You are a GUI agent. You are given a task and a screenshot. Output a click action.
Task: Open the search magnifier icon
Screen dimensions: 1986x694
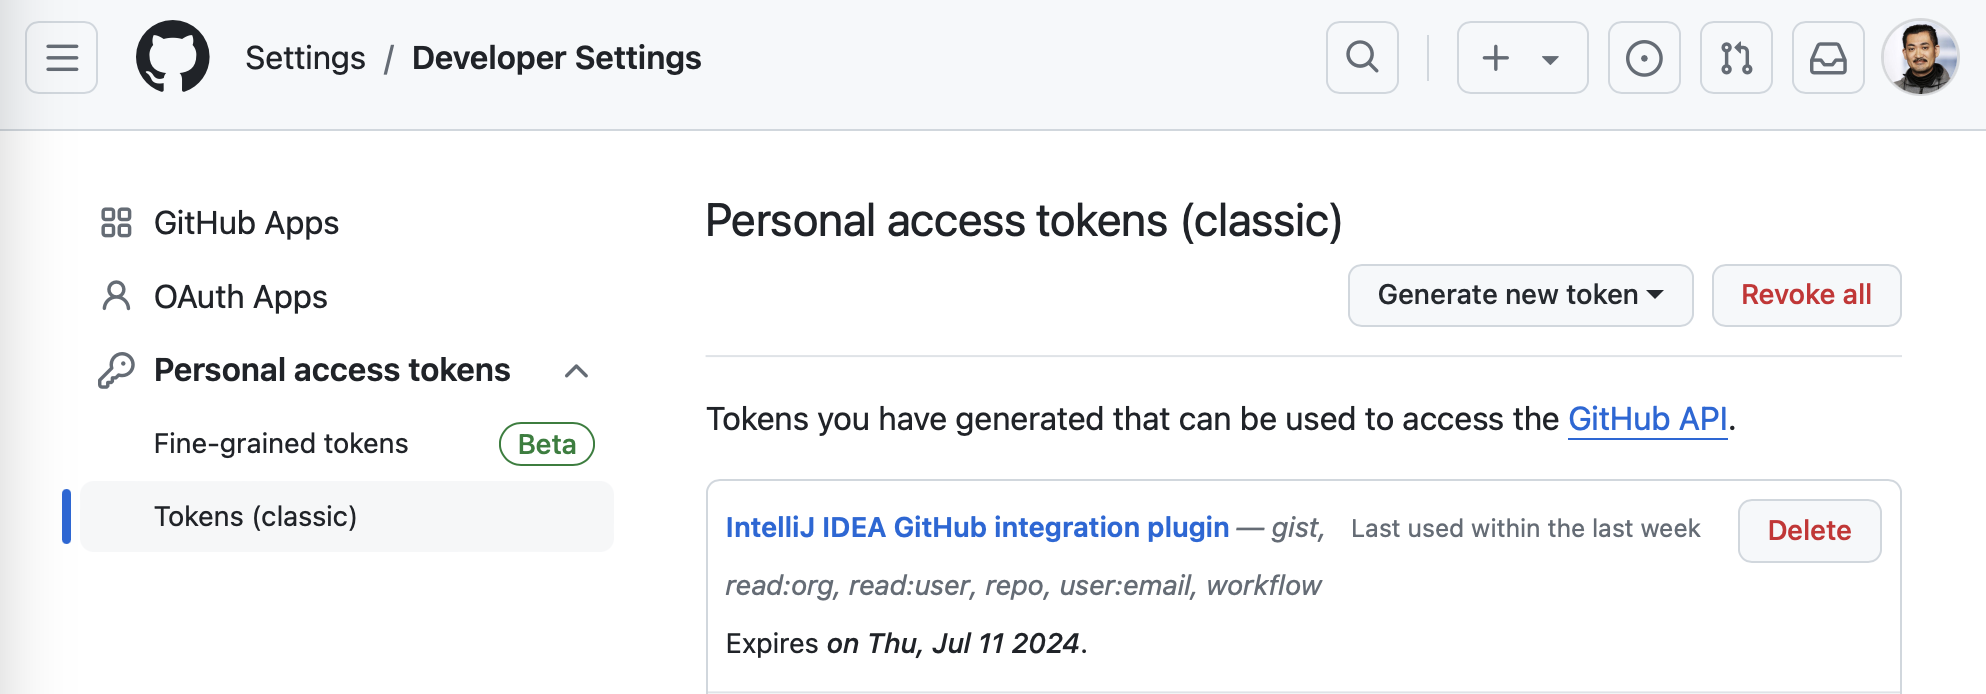tap(1362, 58)
